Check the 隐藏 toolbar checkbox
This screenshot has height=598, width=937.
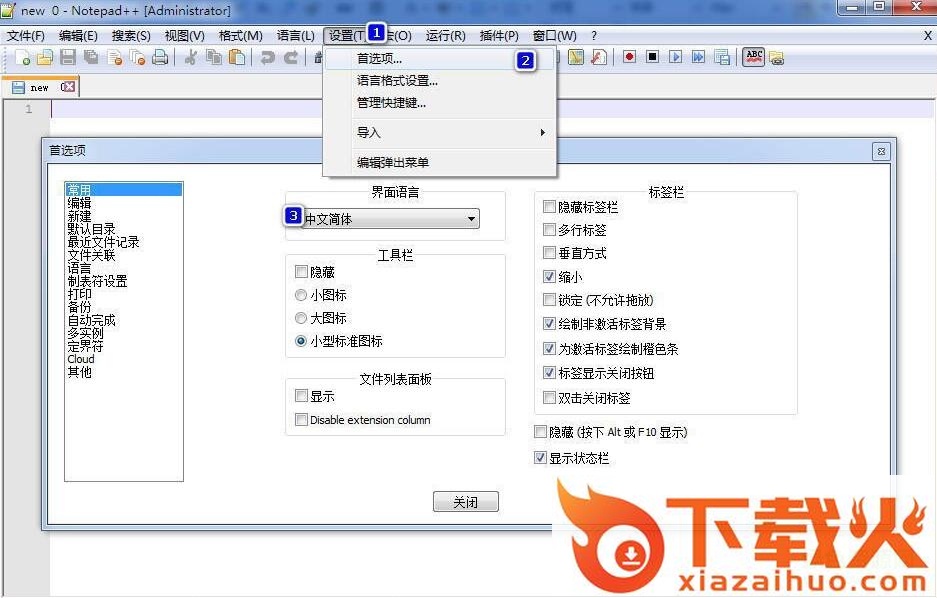pyautogui.click(x=301, y=272)
